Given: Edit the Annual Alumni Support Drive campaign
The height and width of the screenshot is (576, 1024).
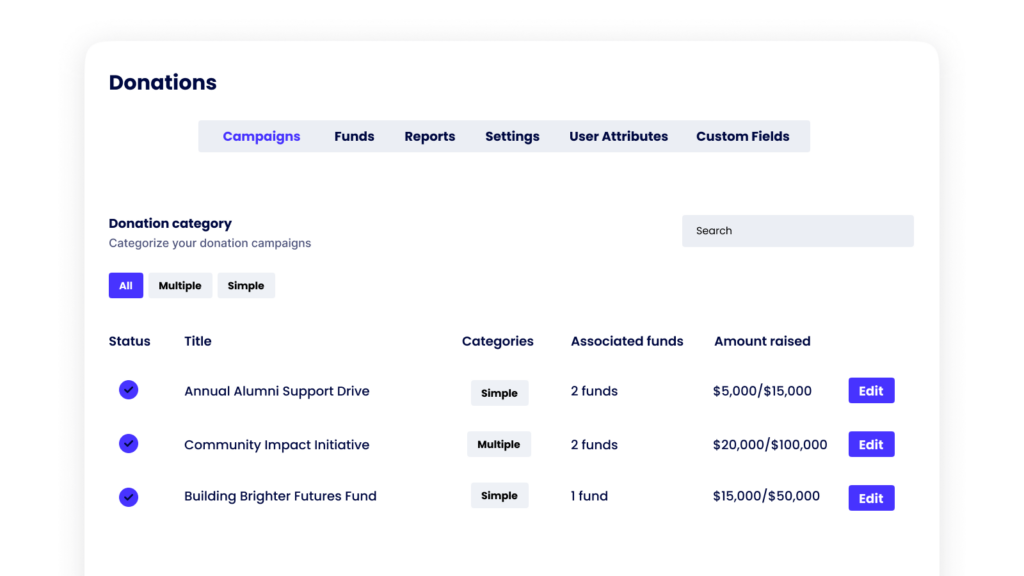Looking at the screenshot, I should 871,391.
